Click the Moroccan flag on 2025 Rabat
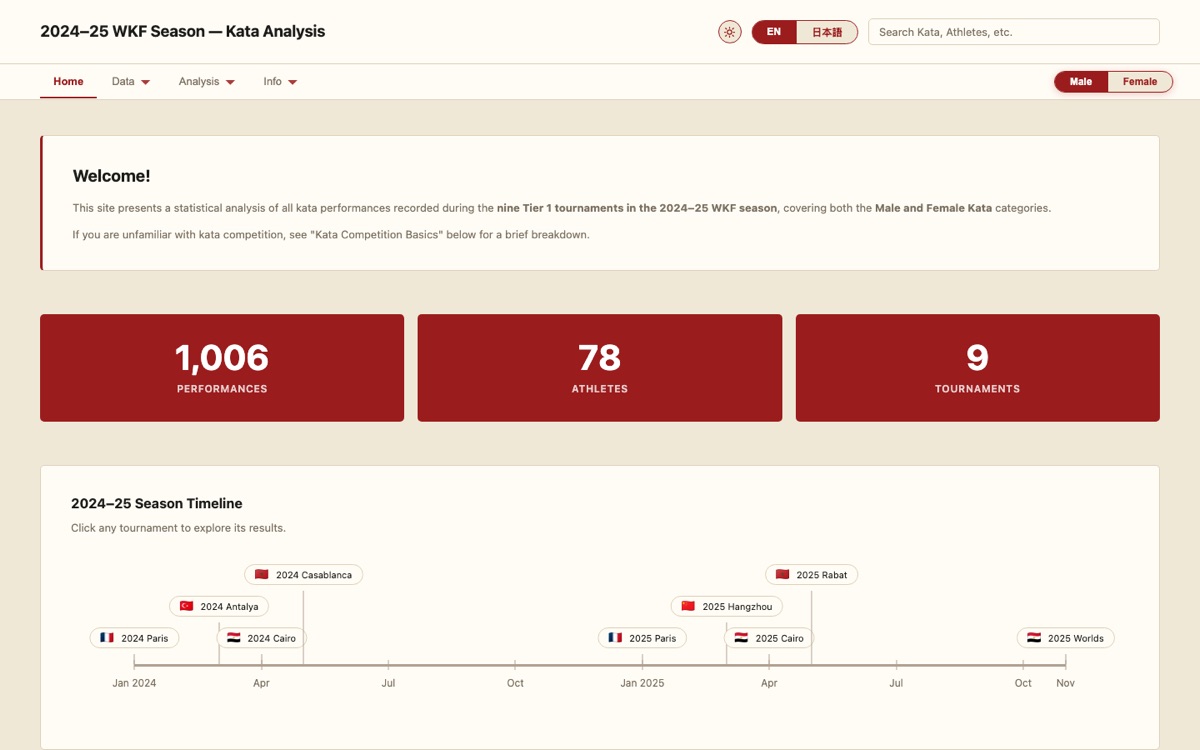 pyautogui.click(x=783, y=574)
